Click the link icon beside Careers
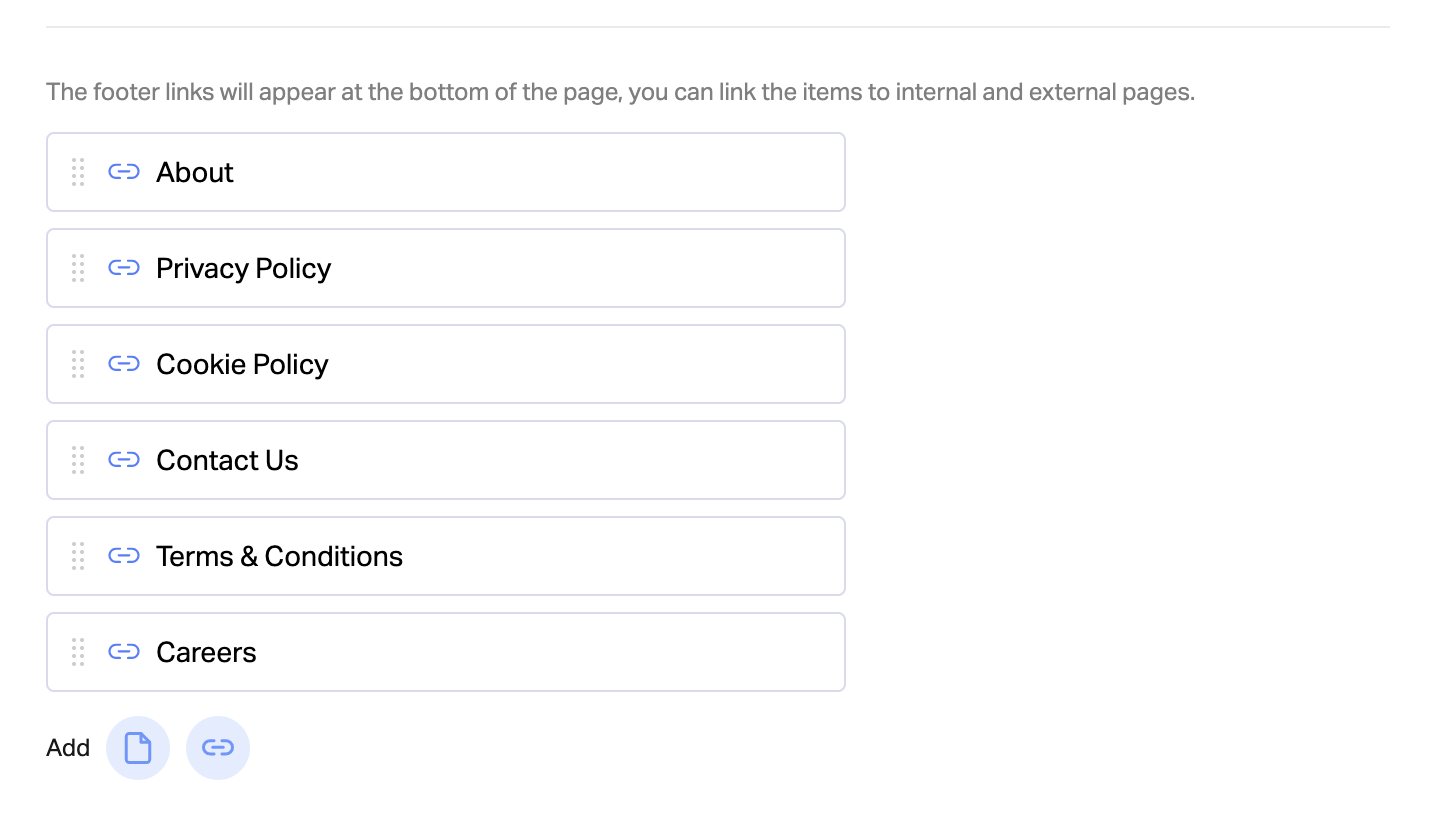Screen dimensions: 1436x818 click(124, 652)
